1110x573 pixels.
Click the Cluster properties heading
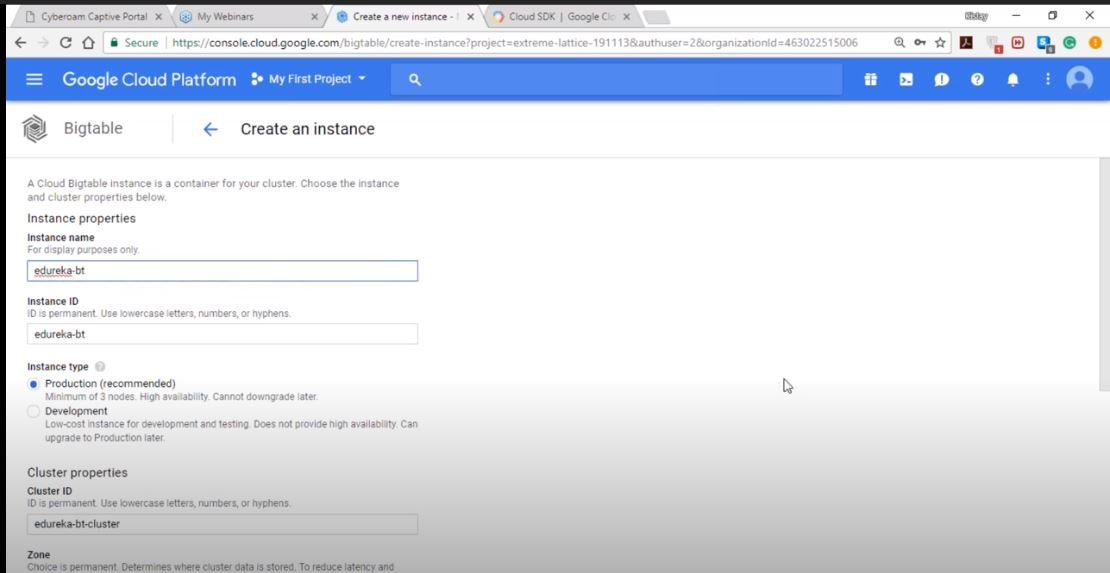pyautogui.click(x=77, y=472)
